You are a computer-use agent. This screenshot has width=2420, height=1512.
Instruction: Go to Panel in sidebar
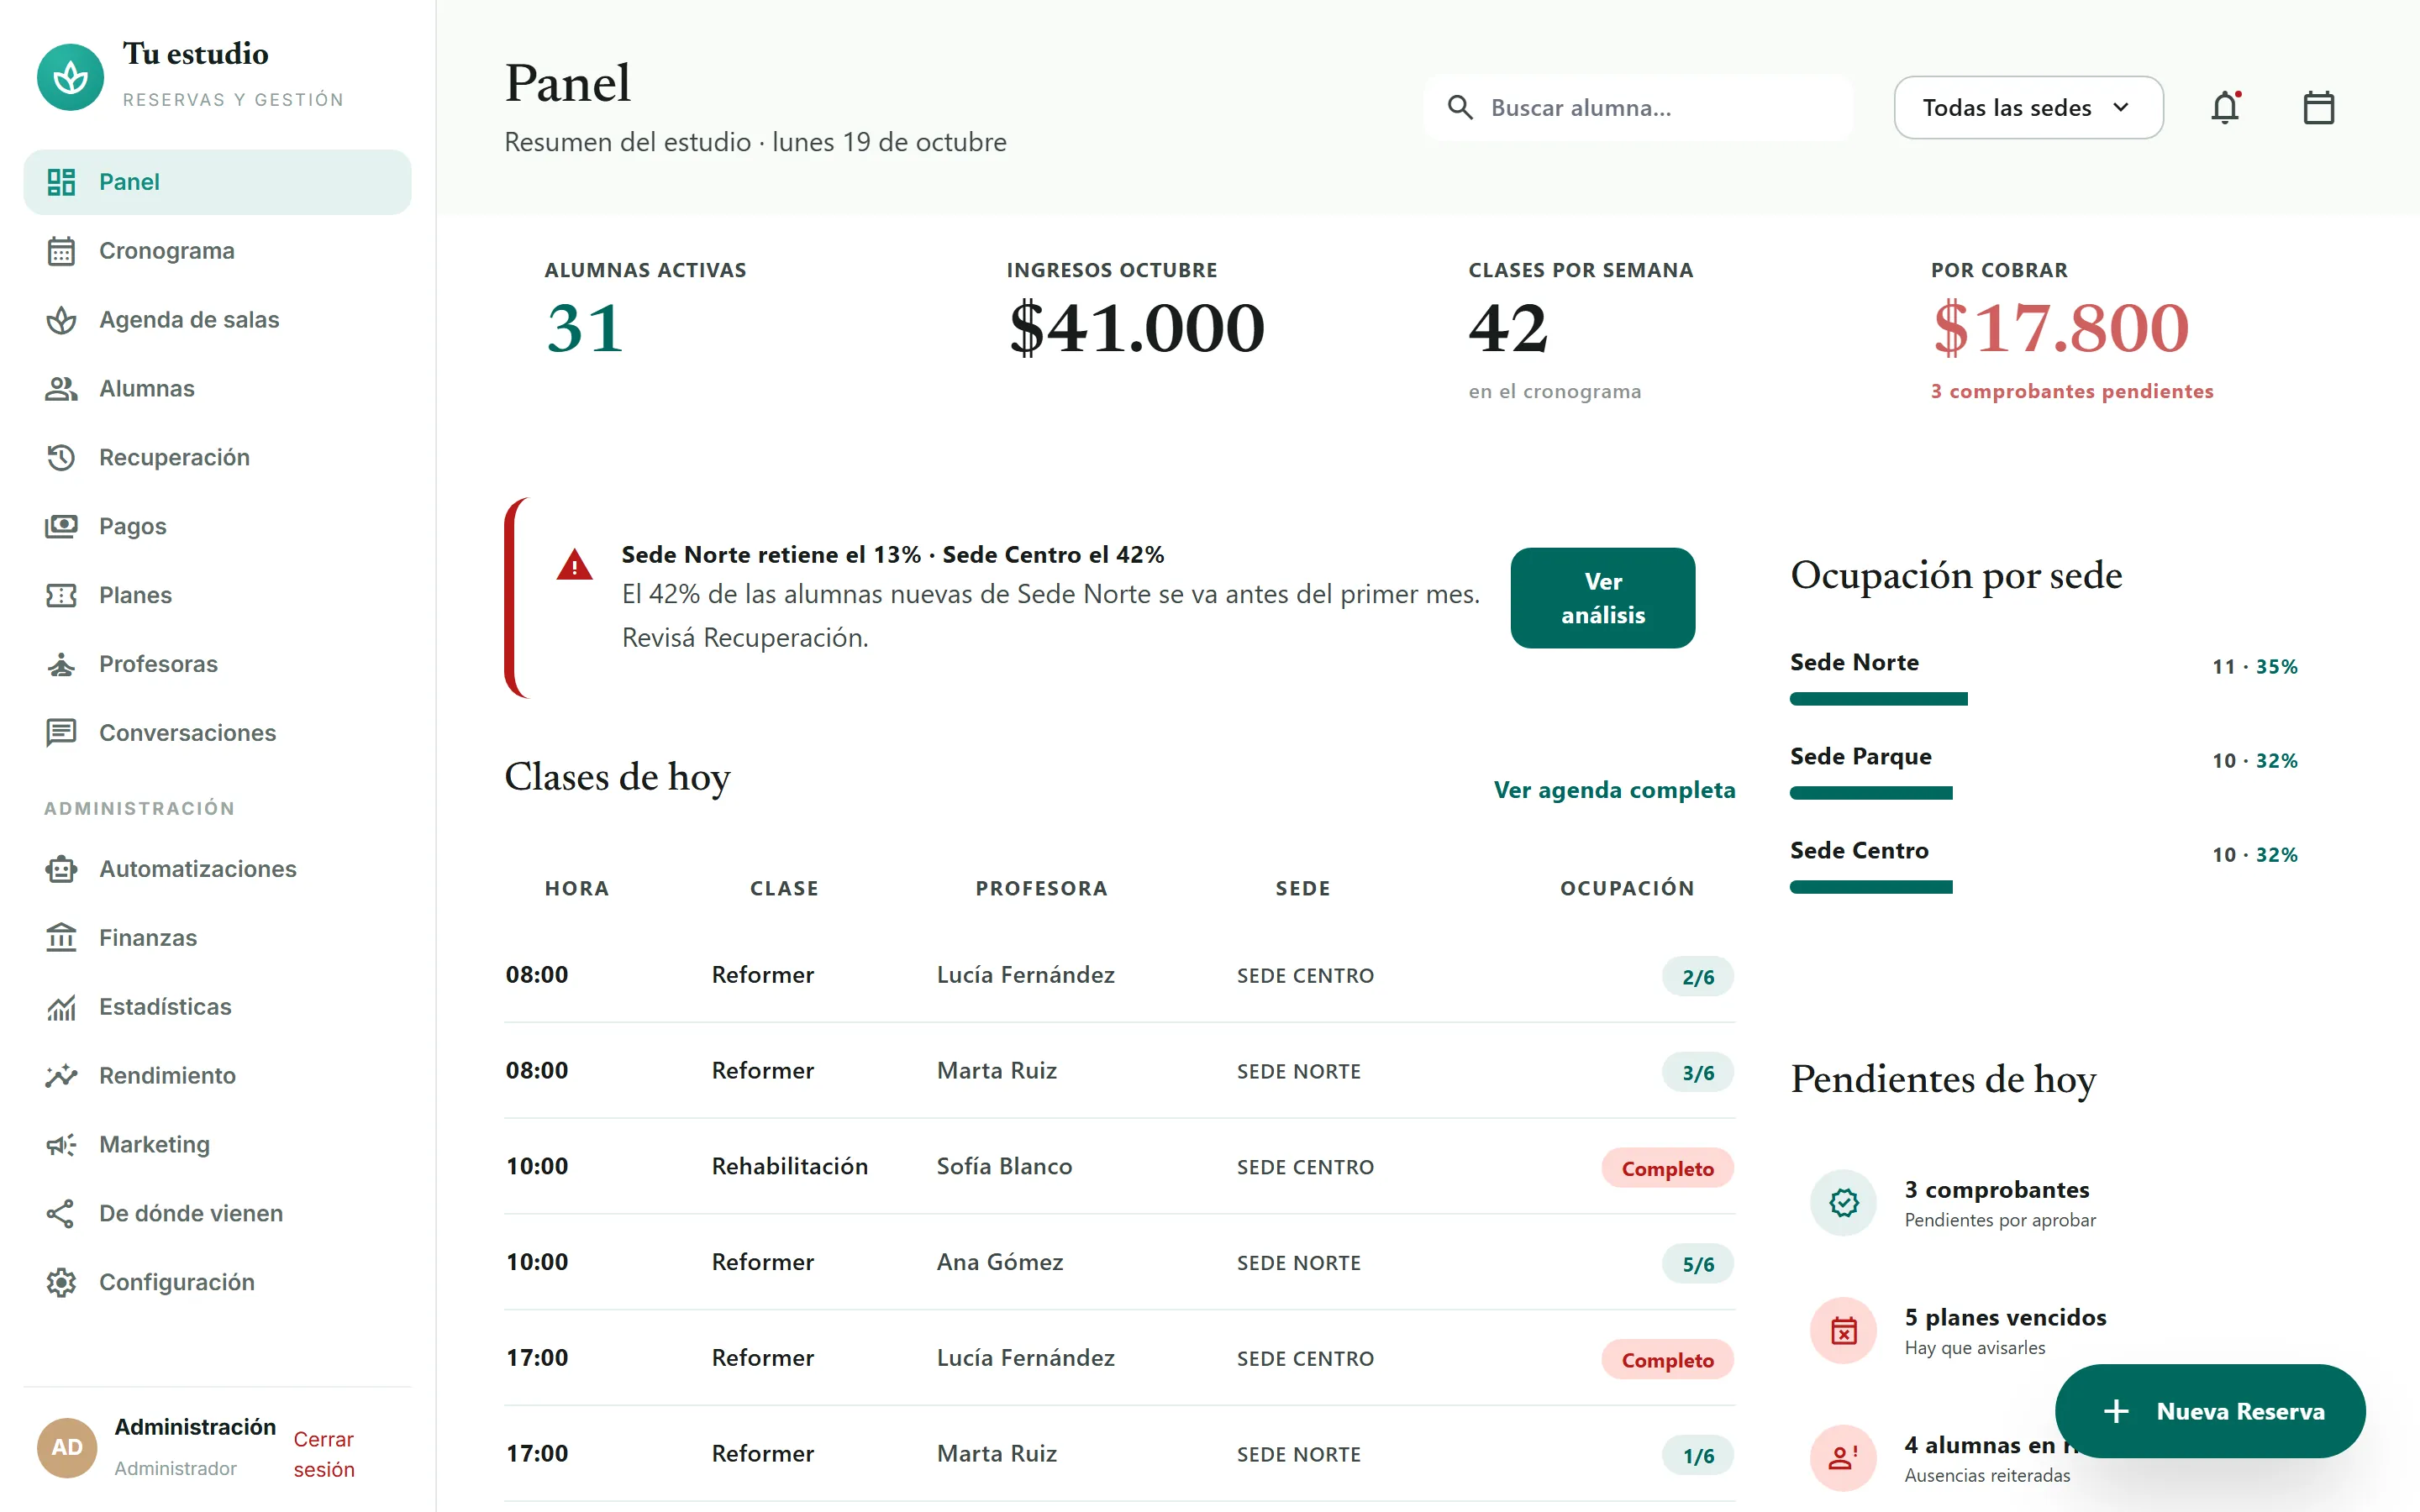click(x=217, y=182)
